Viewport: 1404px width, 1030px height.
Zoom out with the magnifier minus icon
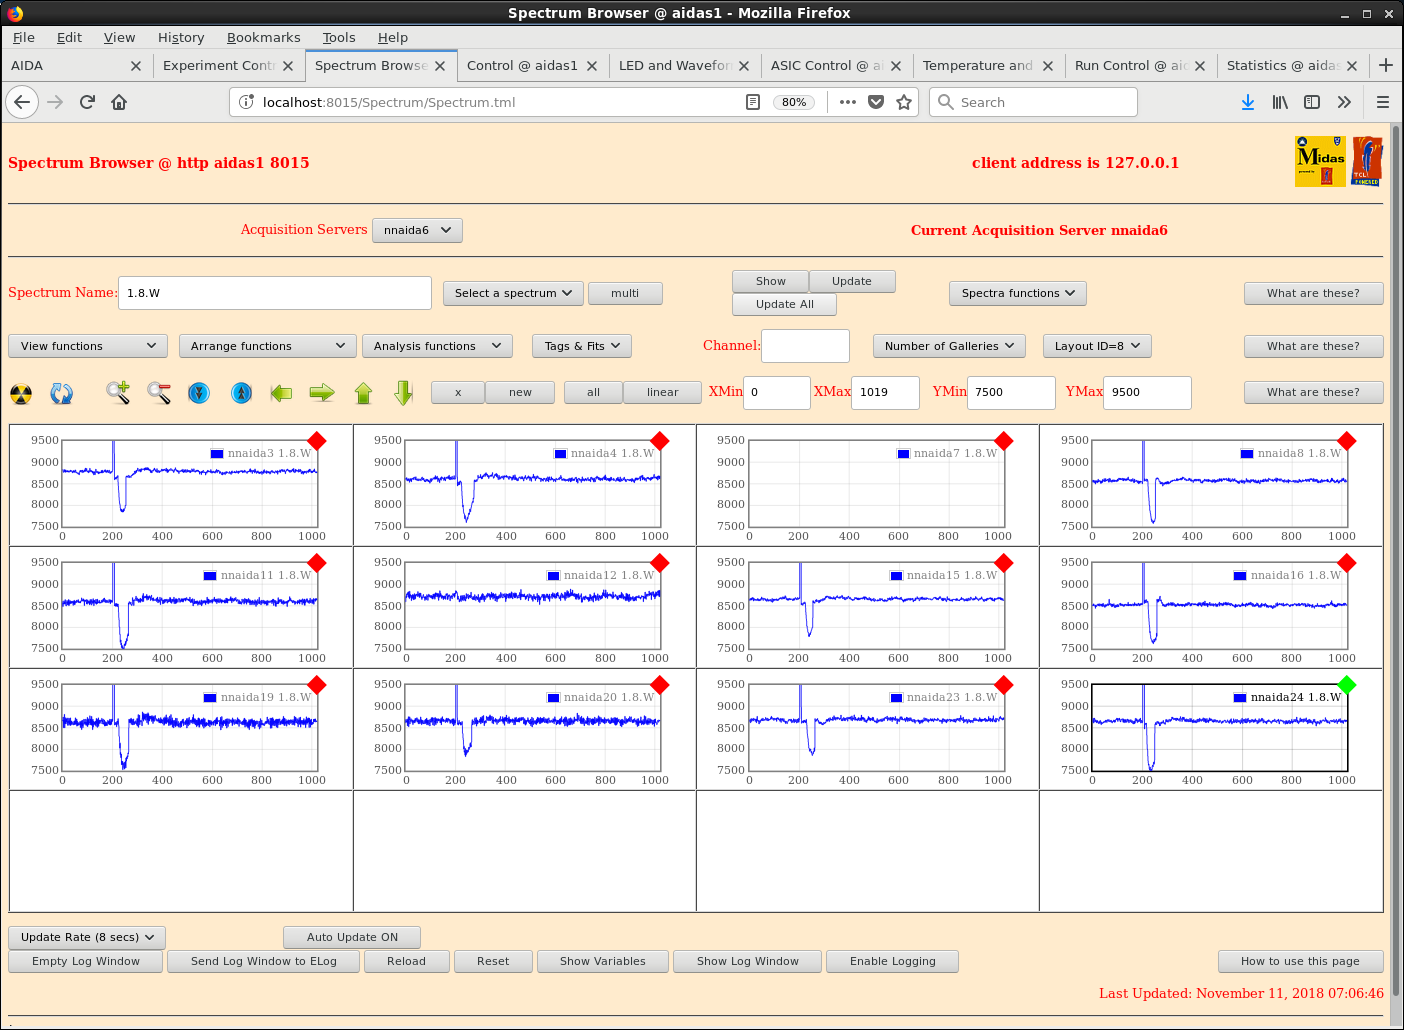(x=159, y=393)
